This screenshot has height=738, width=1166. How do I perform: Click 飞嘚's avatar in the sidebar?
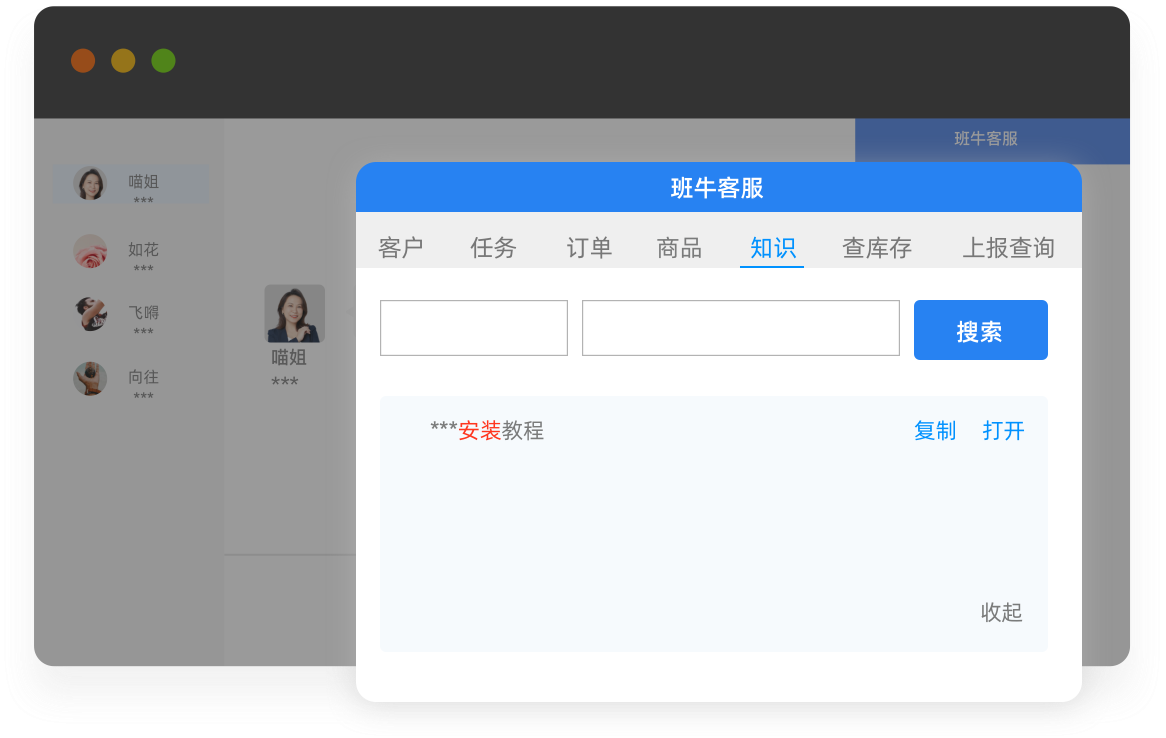[x=90, y=314]
